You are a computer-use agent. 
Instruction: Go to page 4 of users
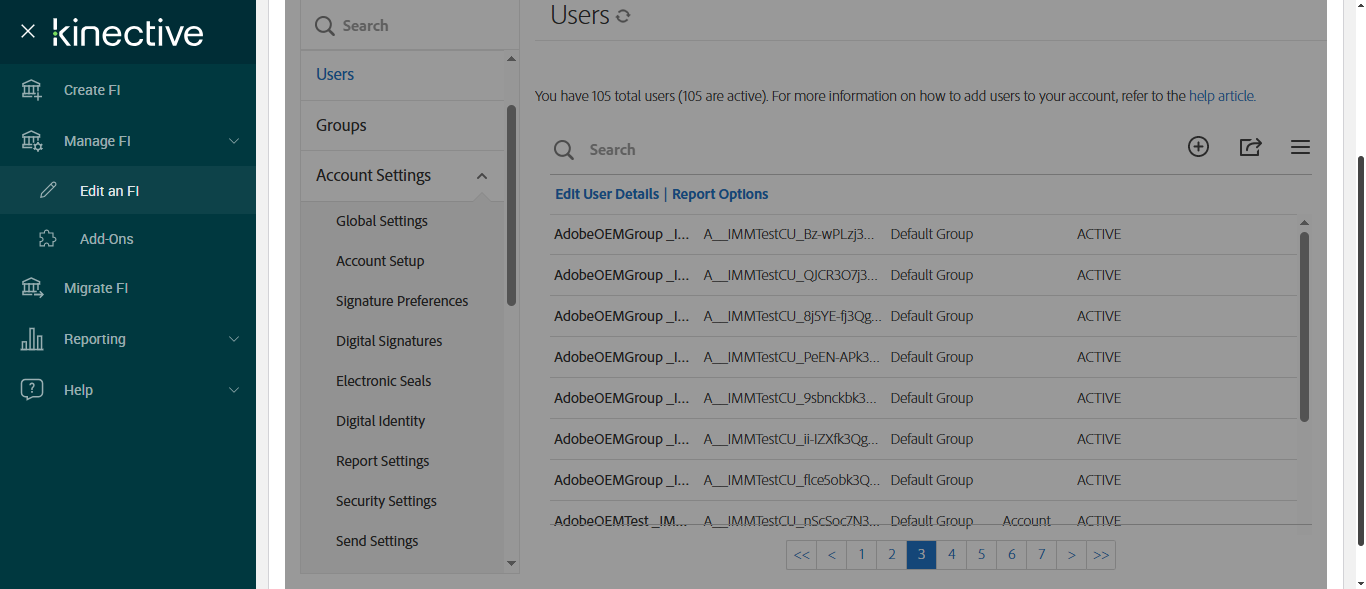(x=952, y=554)
